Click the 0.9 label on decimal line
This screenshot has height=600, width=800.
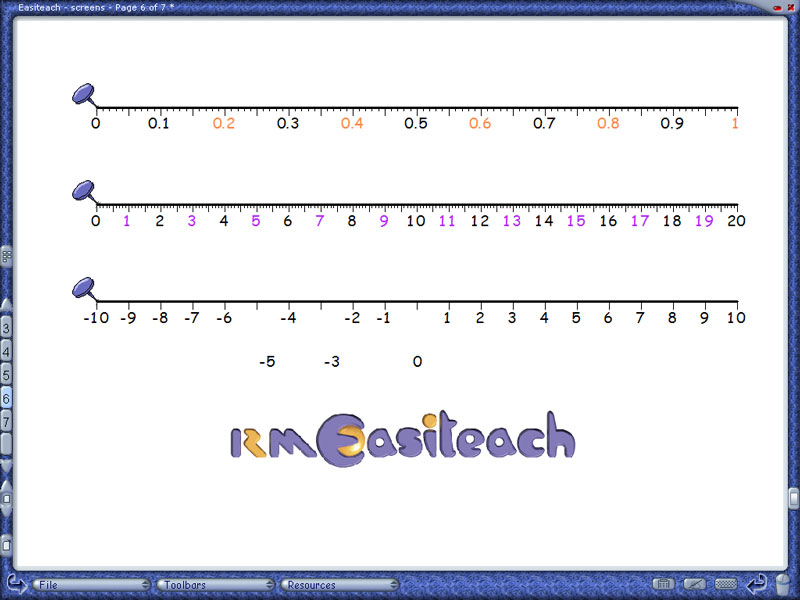(672, 123)
